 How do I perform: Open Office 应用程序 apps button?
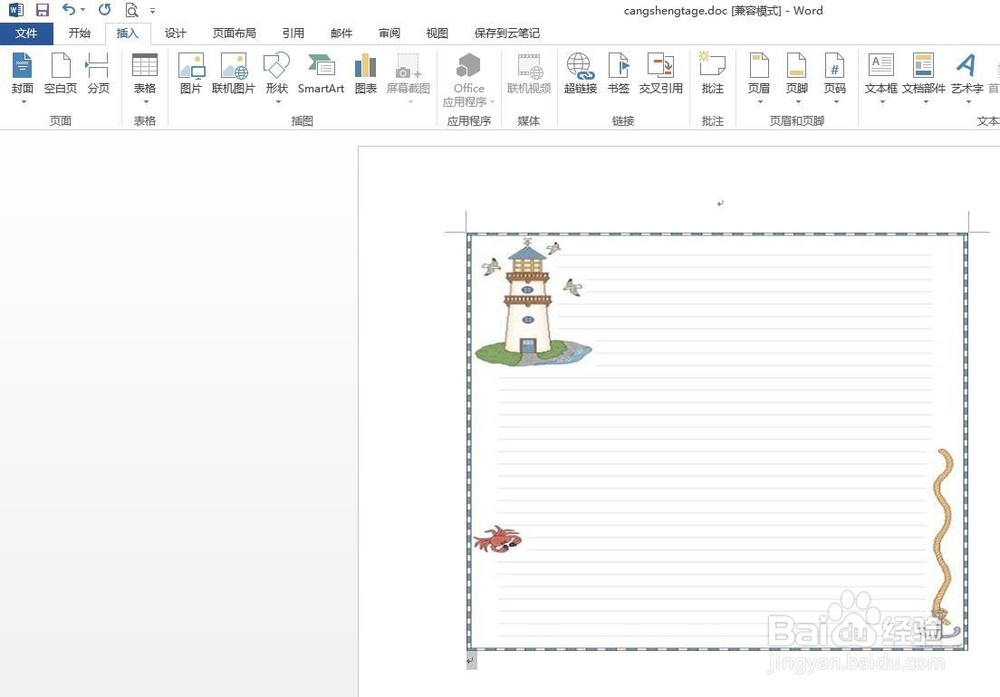tap(469, 80)
